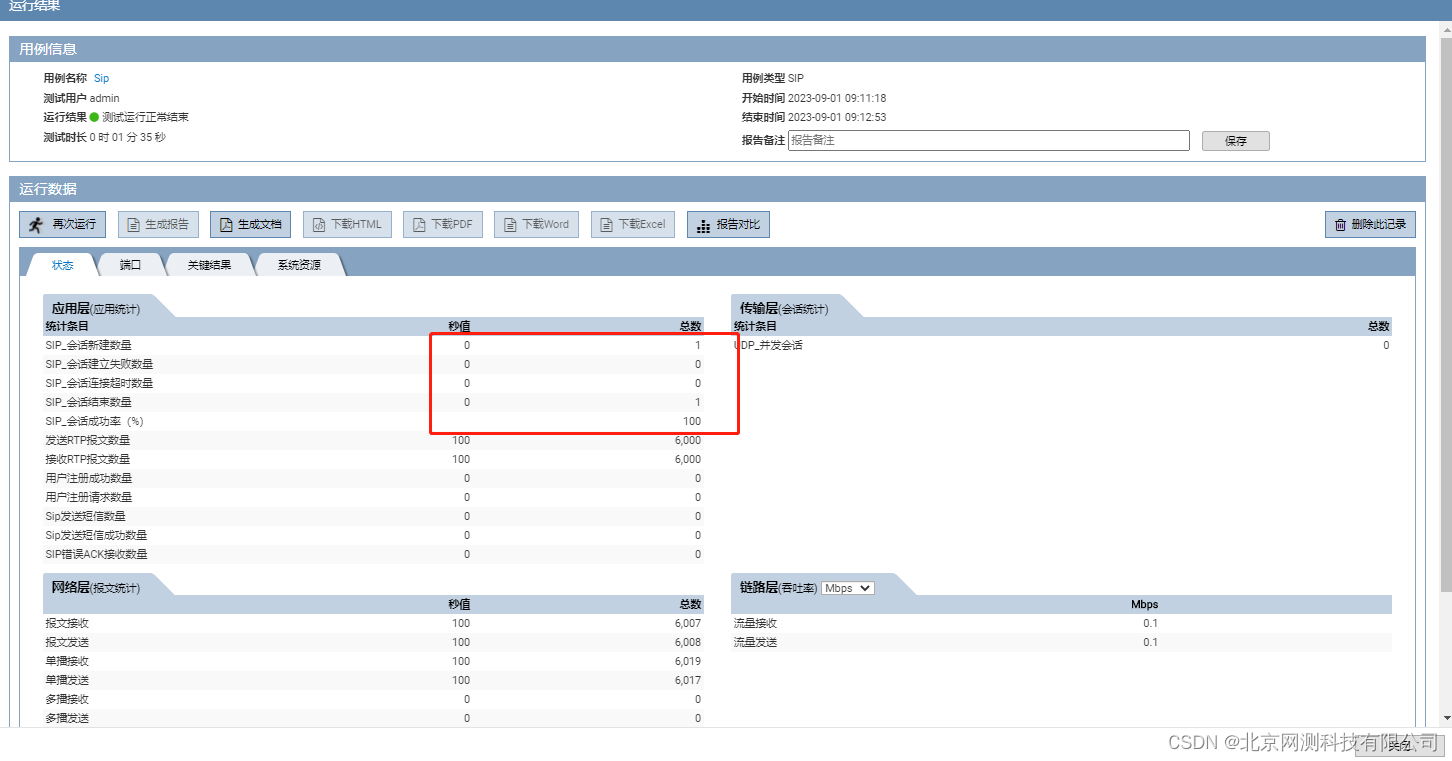Click the 6,008 total in 报文发送 row
Viewport: 1452px width, 761px height.
[688, 642]
